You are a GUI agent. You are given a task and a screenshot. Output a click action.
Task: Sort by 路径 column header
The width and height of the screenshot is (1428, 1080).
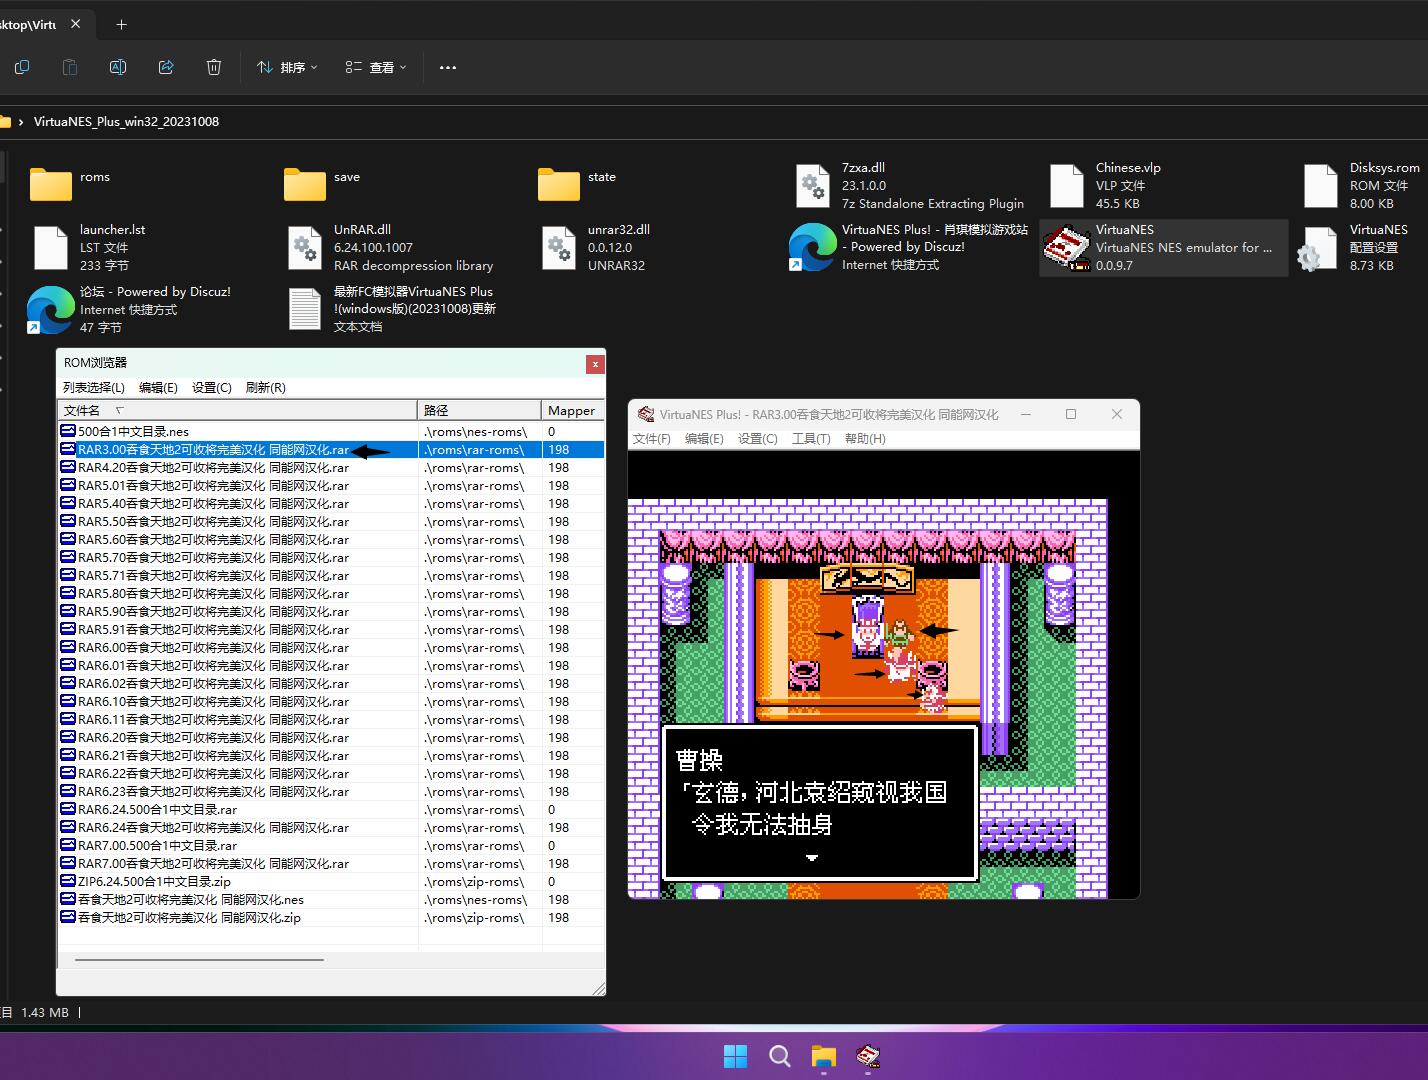[479, 410]
